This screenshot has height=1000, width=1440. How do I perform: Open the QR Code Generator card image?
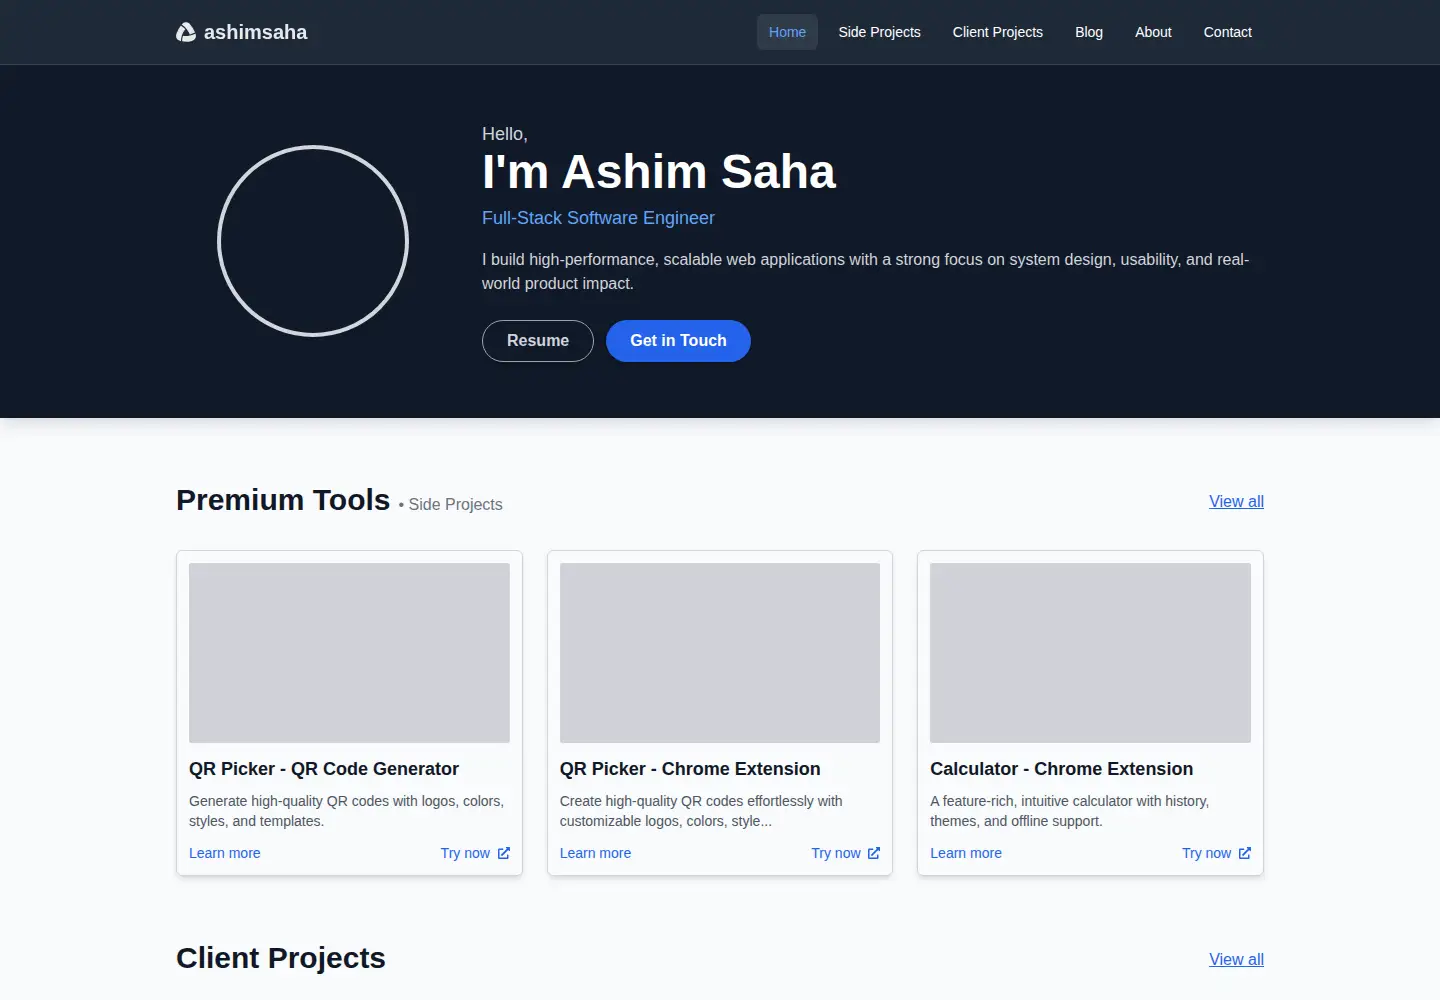pyautogui.click(x=349, y=653)
